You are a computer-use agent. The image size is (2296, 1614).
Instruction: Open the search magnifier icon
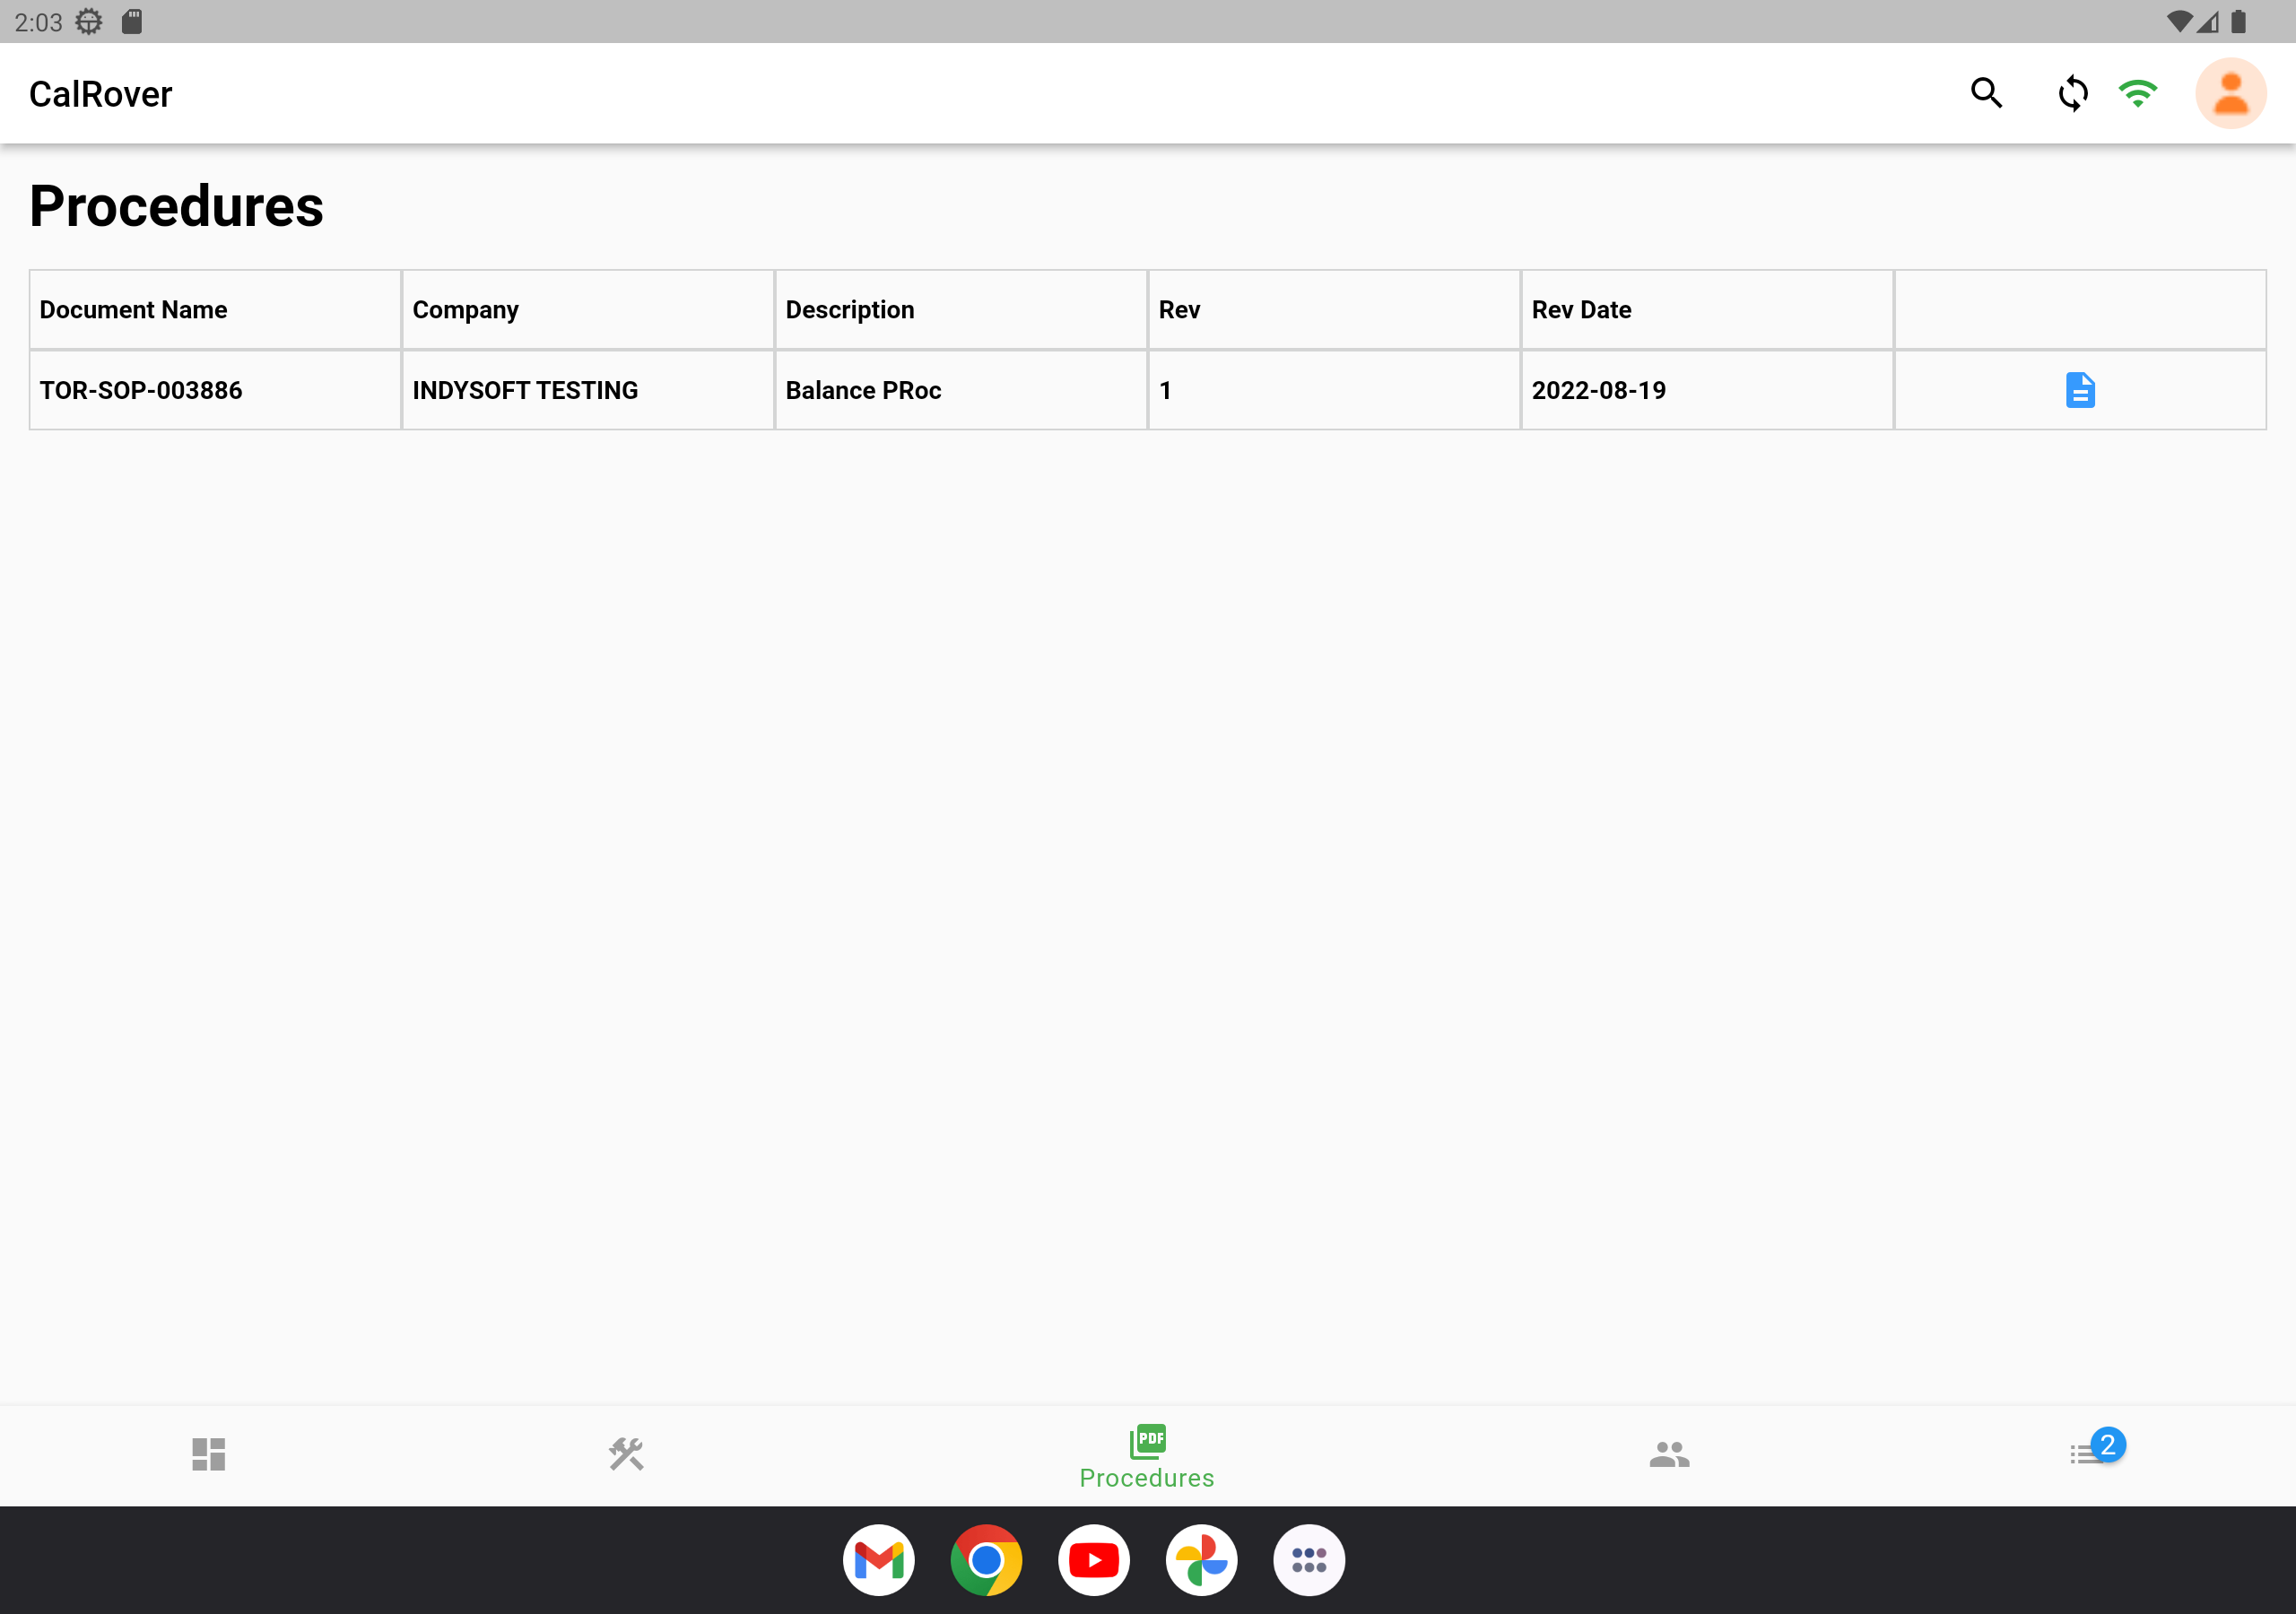(1986, 93)
